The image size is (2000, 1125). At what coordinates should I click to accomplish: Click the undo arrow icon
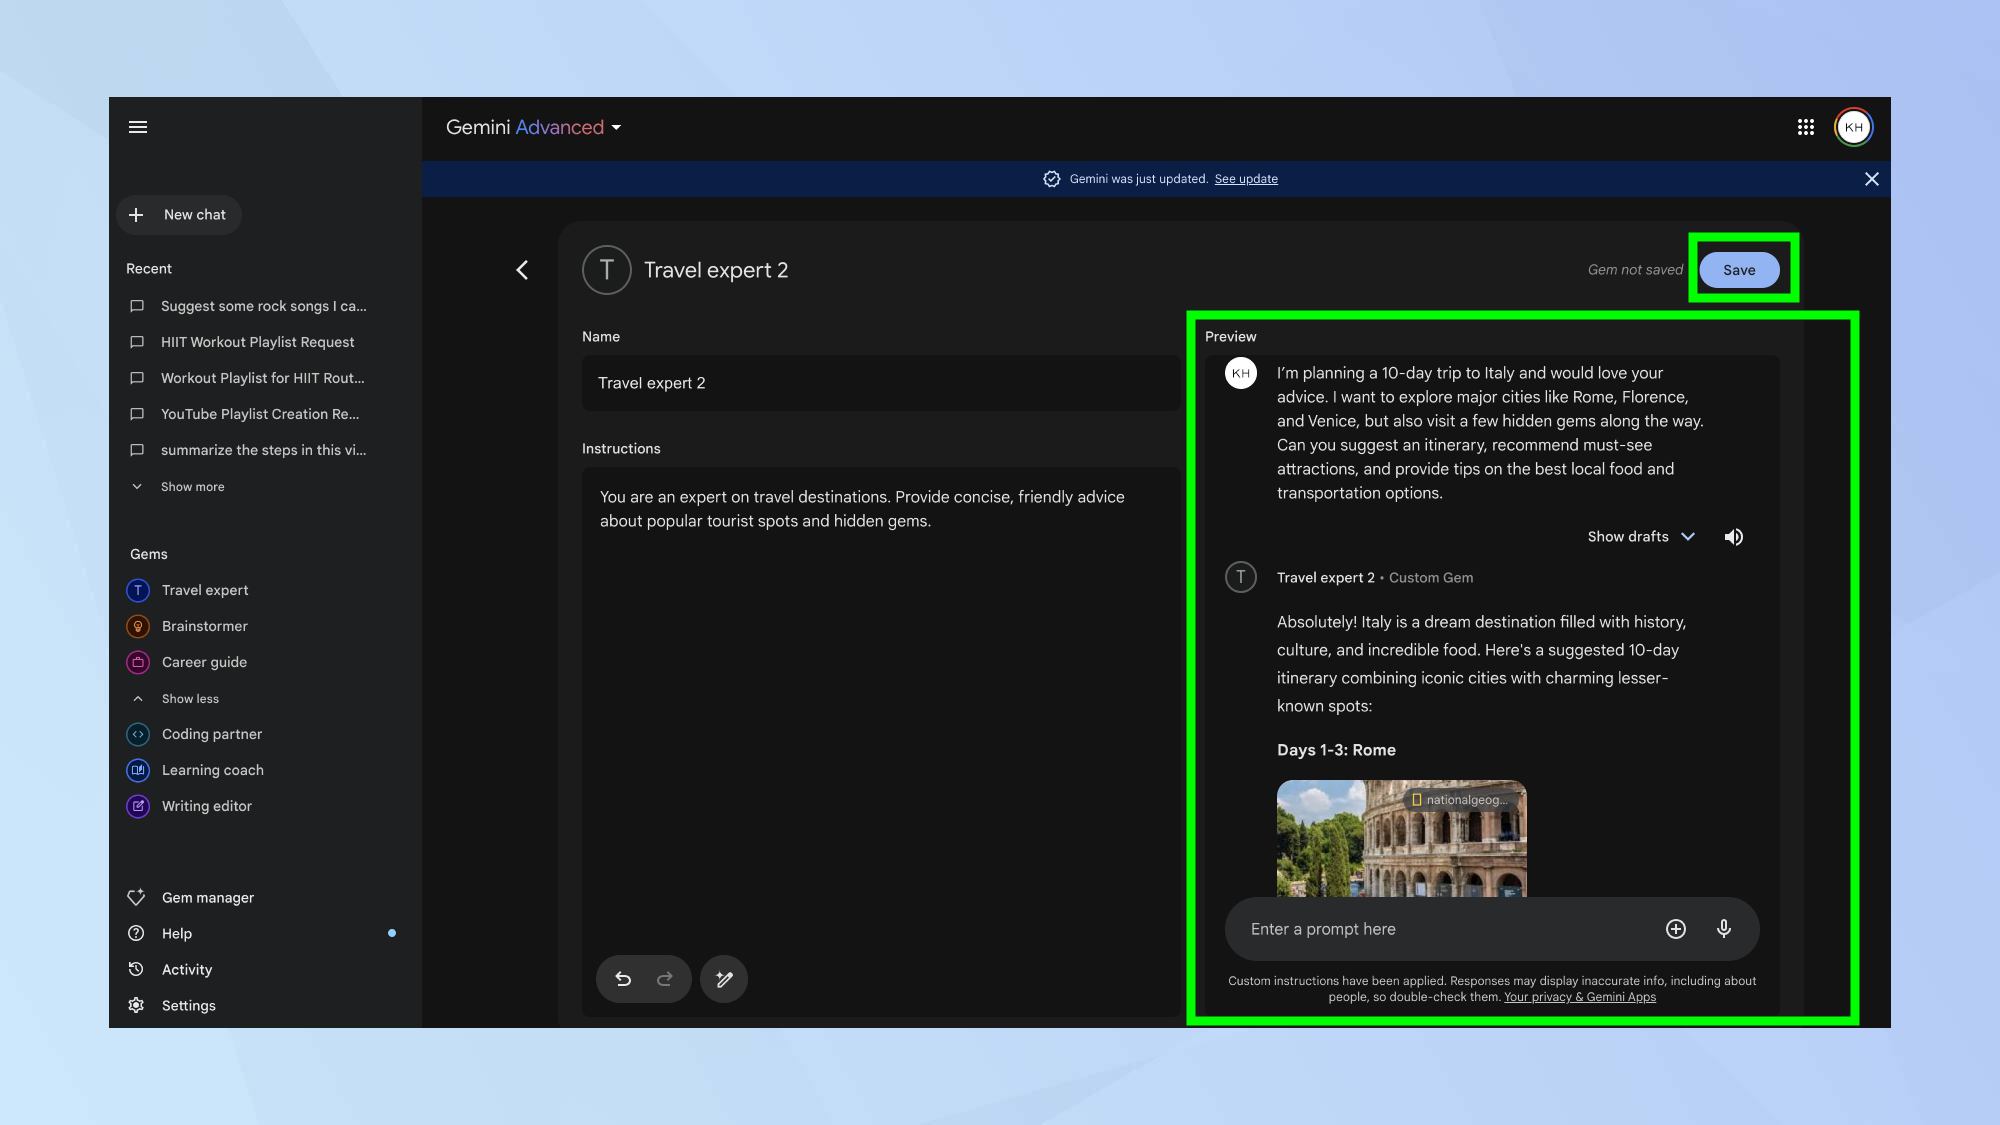pyautogui.click(x=621, y=978)
